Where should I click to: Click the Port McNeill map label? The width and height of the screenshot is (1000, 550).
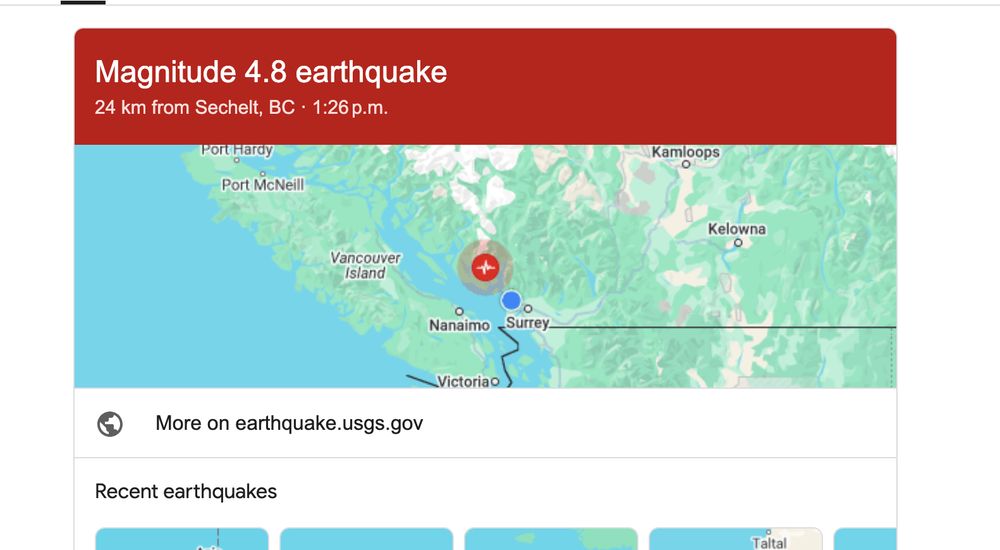point(263,184)
